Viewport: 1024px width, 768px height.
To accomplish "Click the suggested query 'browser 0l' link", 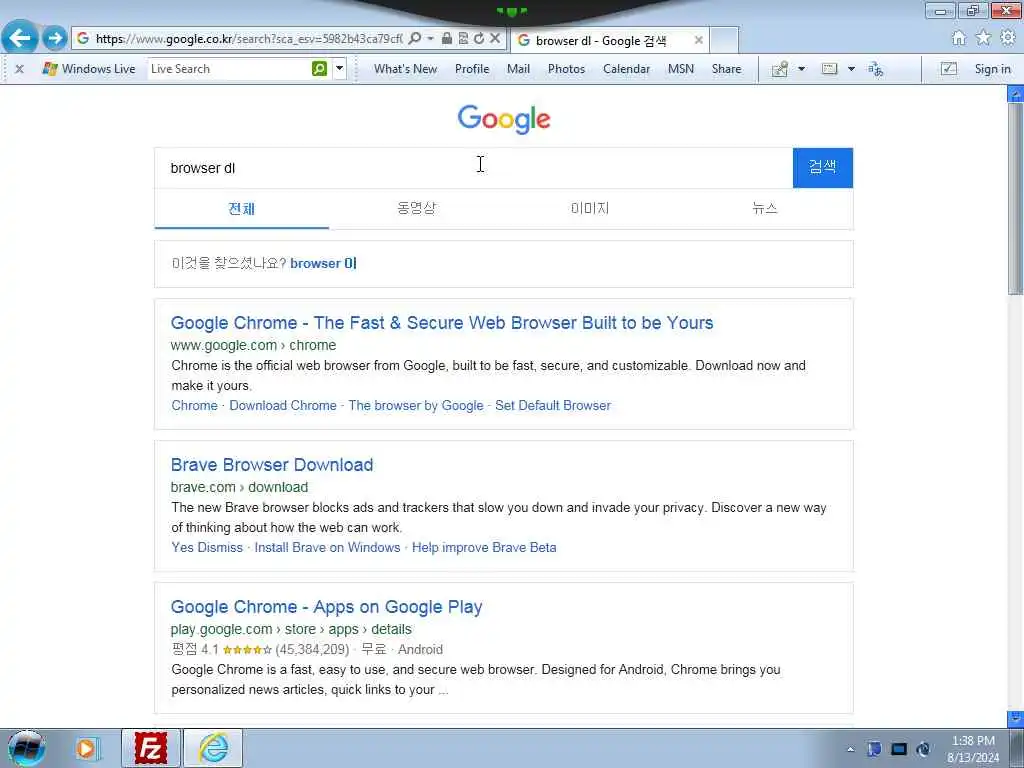I will click(323, 263).
